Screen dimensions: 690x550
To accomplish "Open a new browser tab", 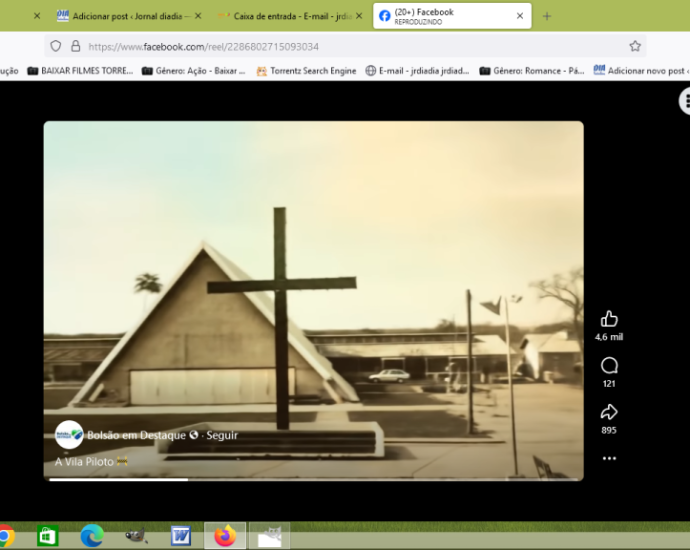I will tap(547, 16).
